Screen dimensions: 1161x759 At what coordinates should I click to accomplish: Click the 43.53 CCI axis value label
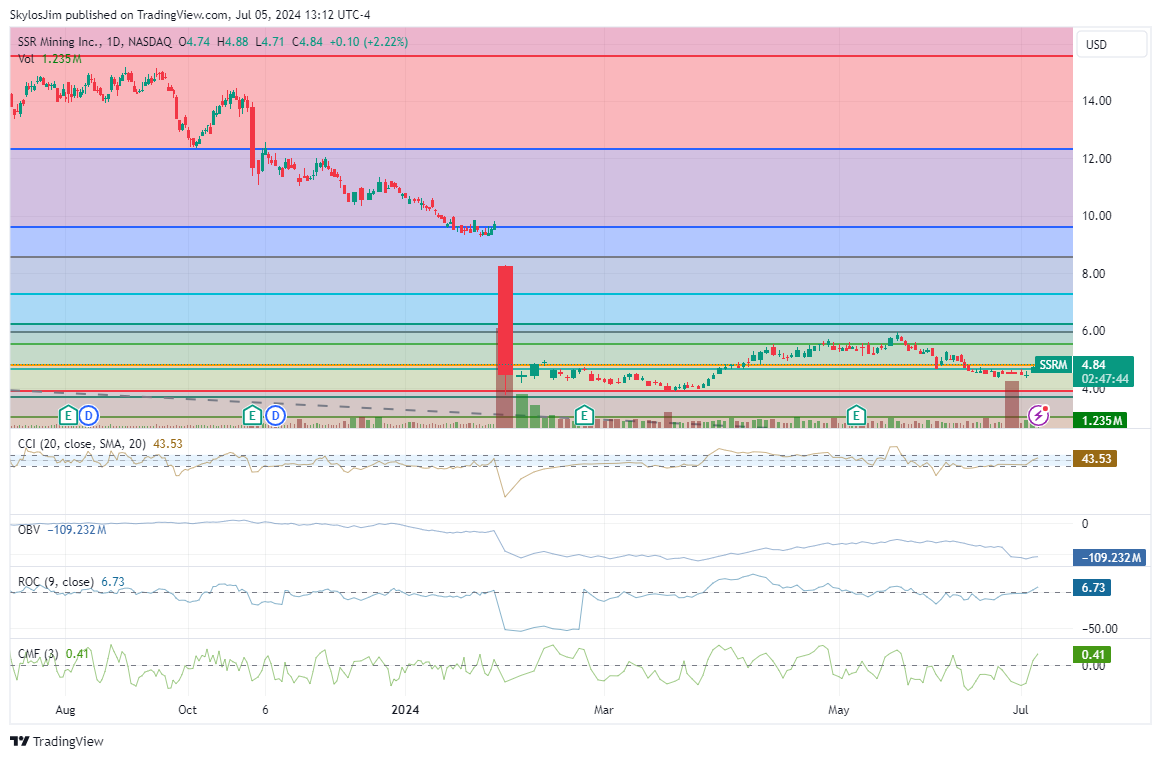1096,459
